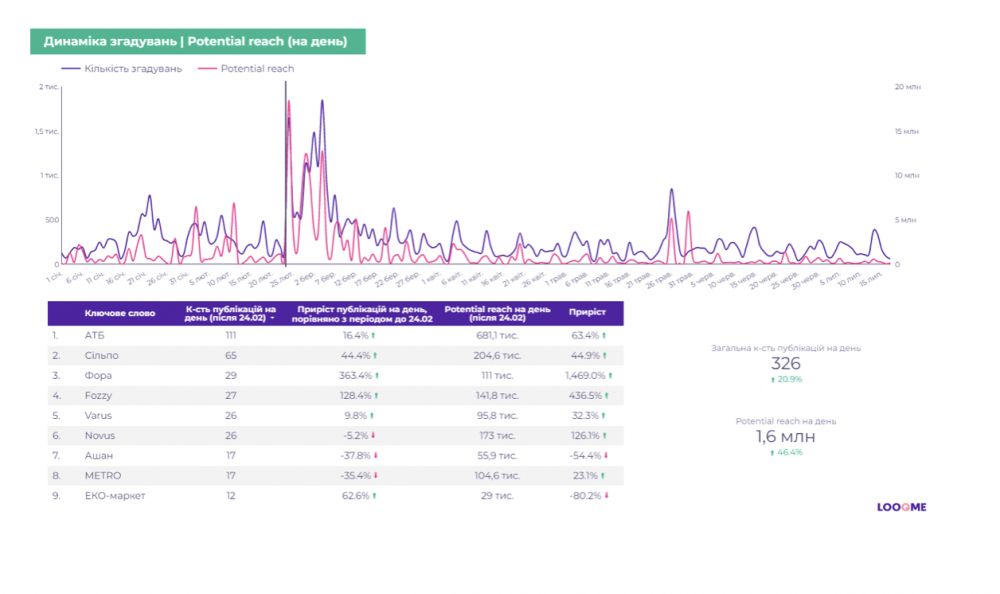
Task: Click red down arrow beside Ашан -54.4%
Action: coord(606,455)
